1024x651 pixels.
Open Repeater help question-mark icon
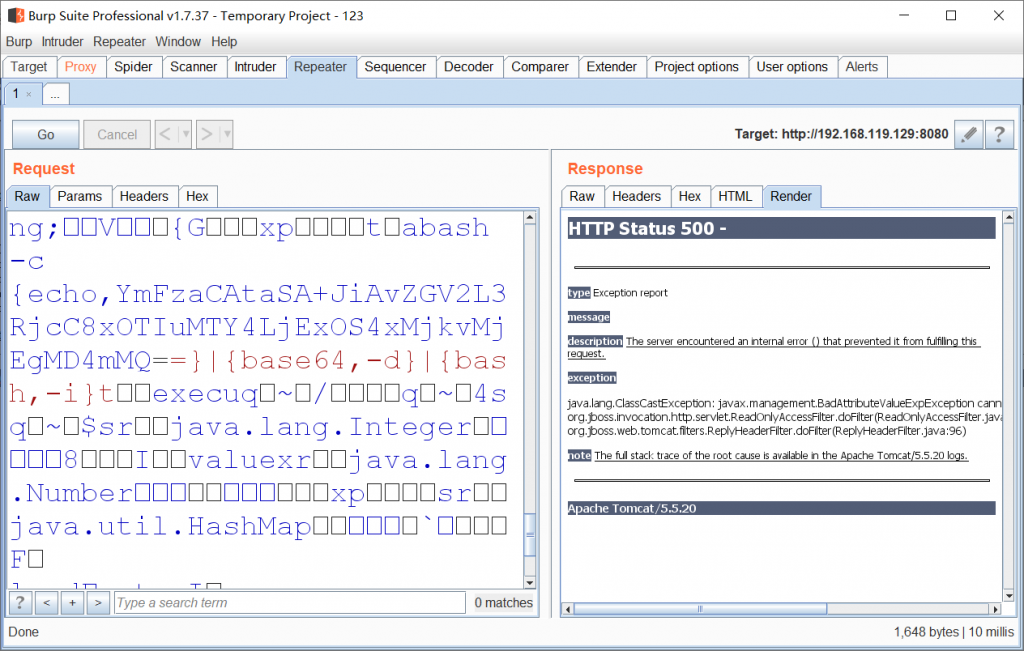pyautogui.click(x=999, y=135)
